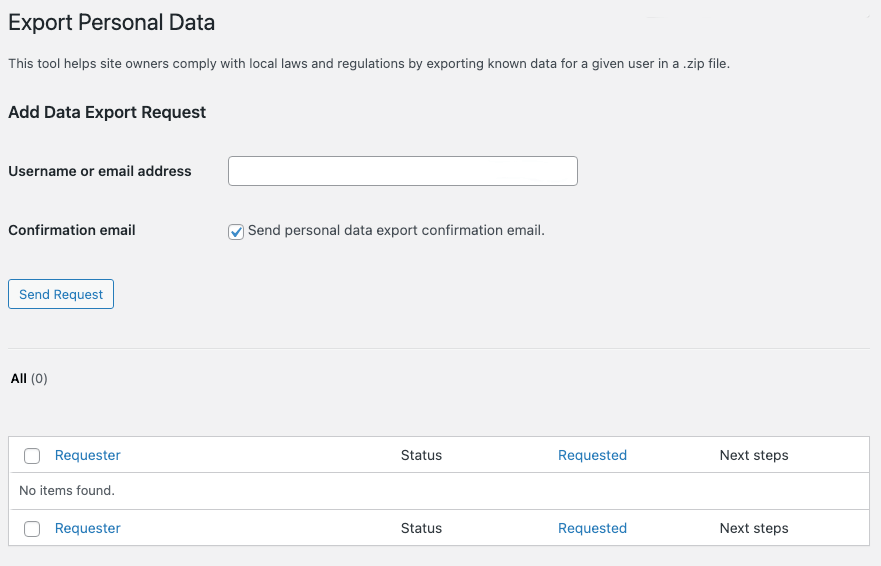
Task: Sort by Requester in the table header
Action: point(88,455)
